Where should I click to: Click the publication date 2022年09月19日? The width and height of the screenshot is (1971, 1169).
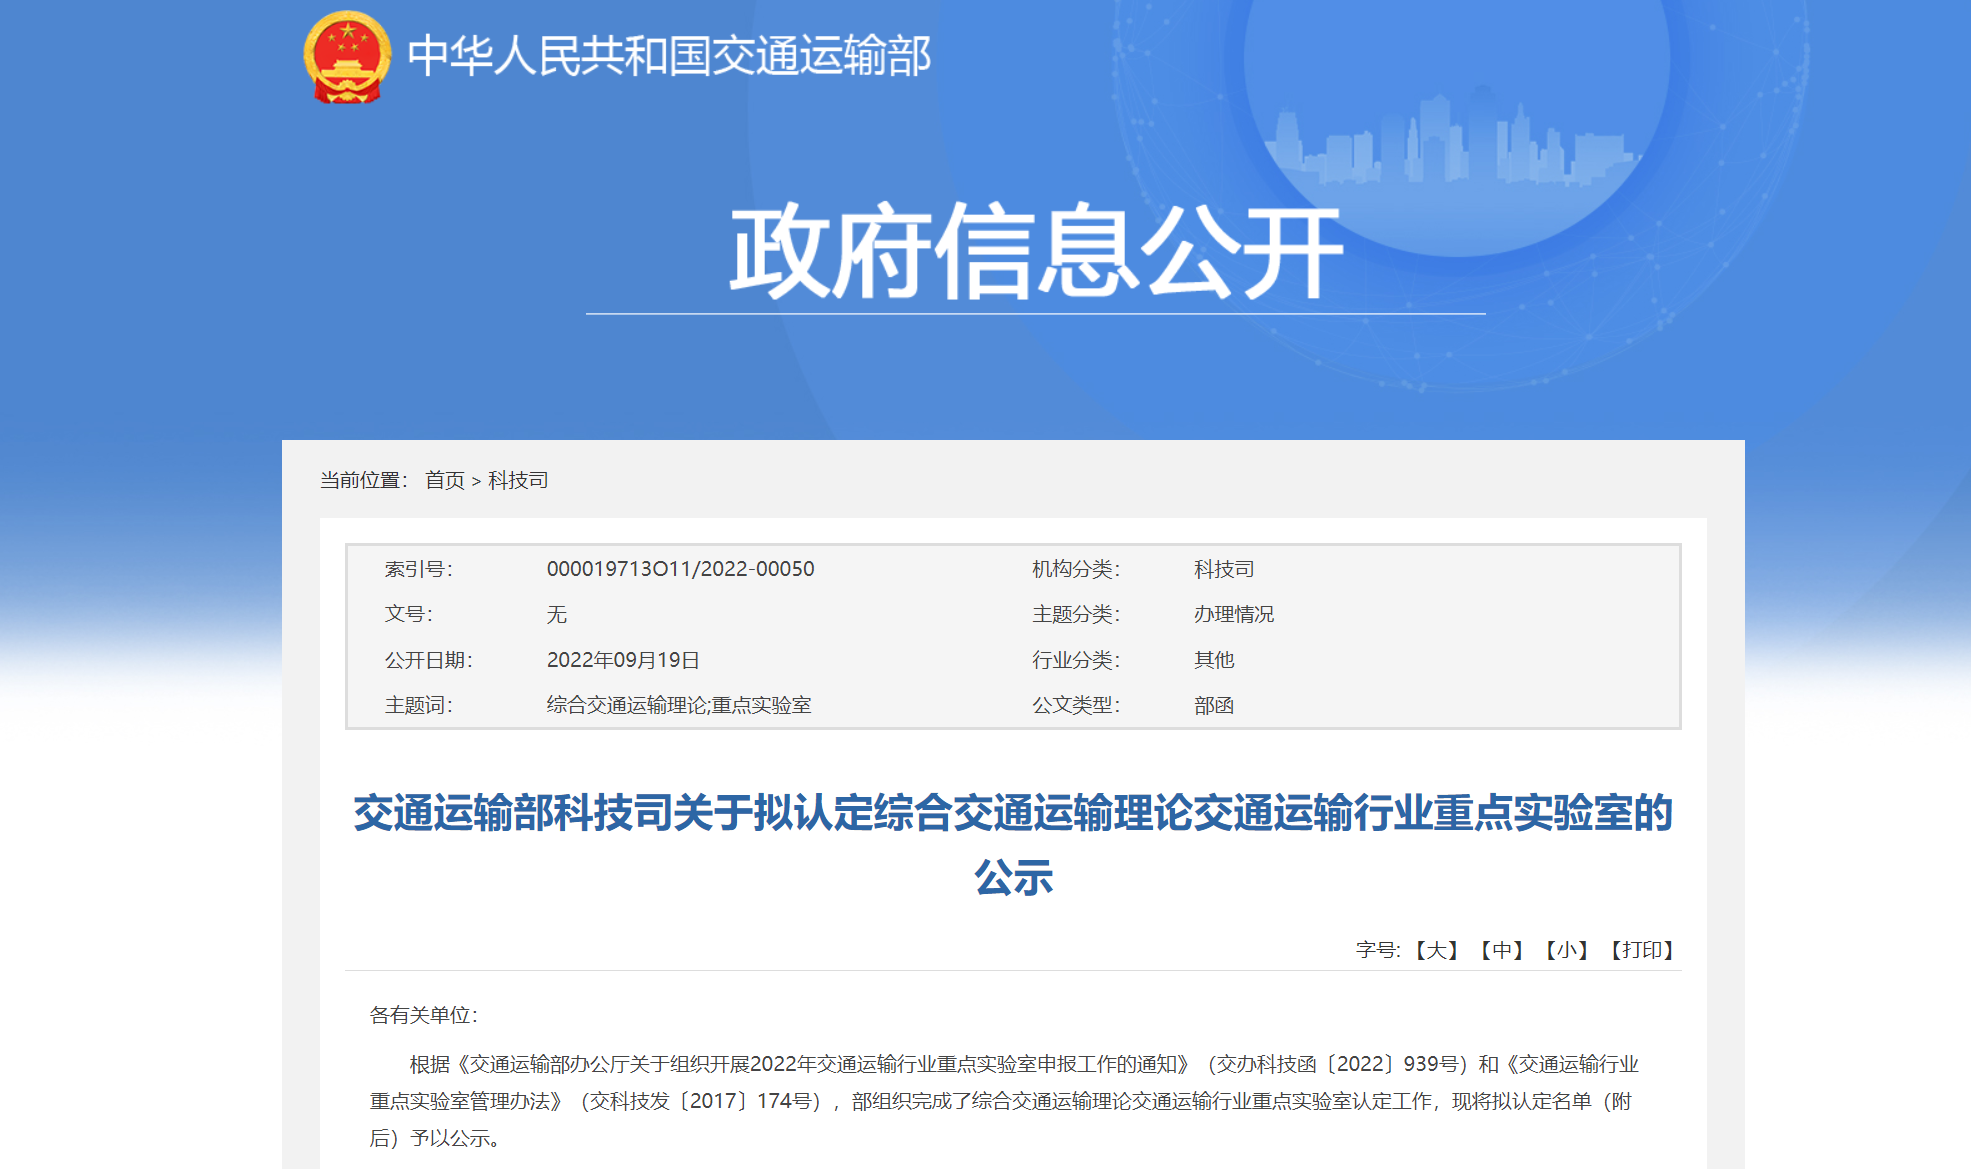coord(622,660)
